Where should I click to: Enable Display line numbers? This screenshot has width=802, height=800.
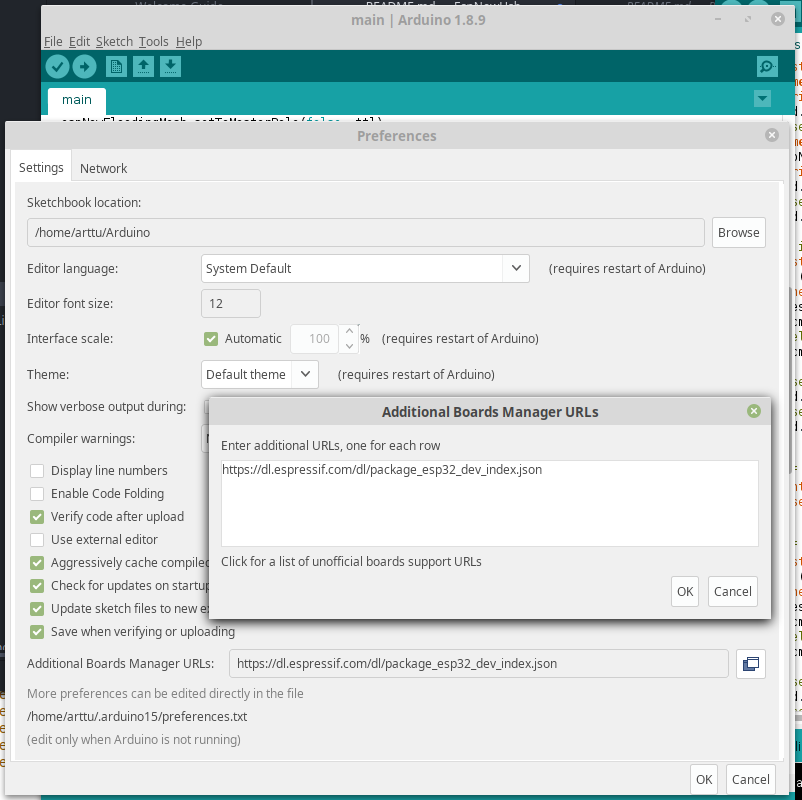pos(37,471)
